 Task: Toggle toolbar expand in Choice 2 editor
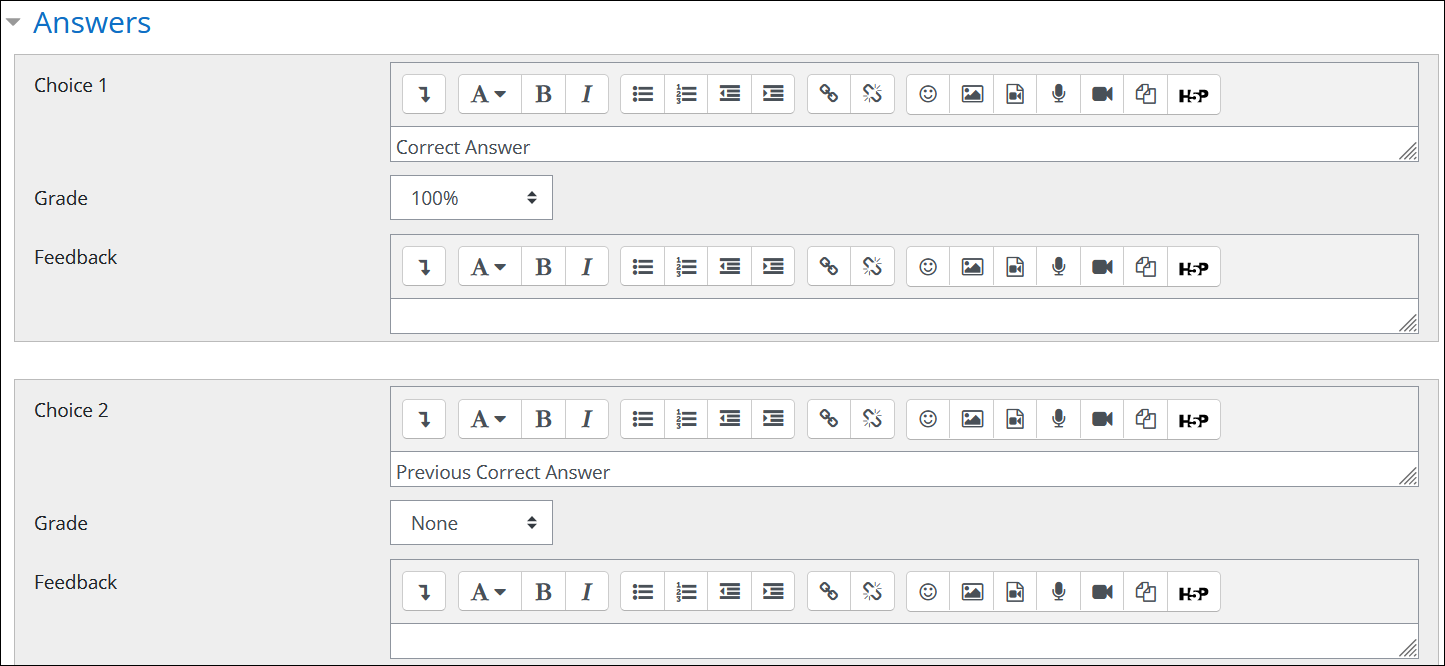[424, 419]
